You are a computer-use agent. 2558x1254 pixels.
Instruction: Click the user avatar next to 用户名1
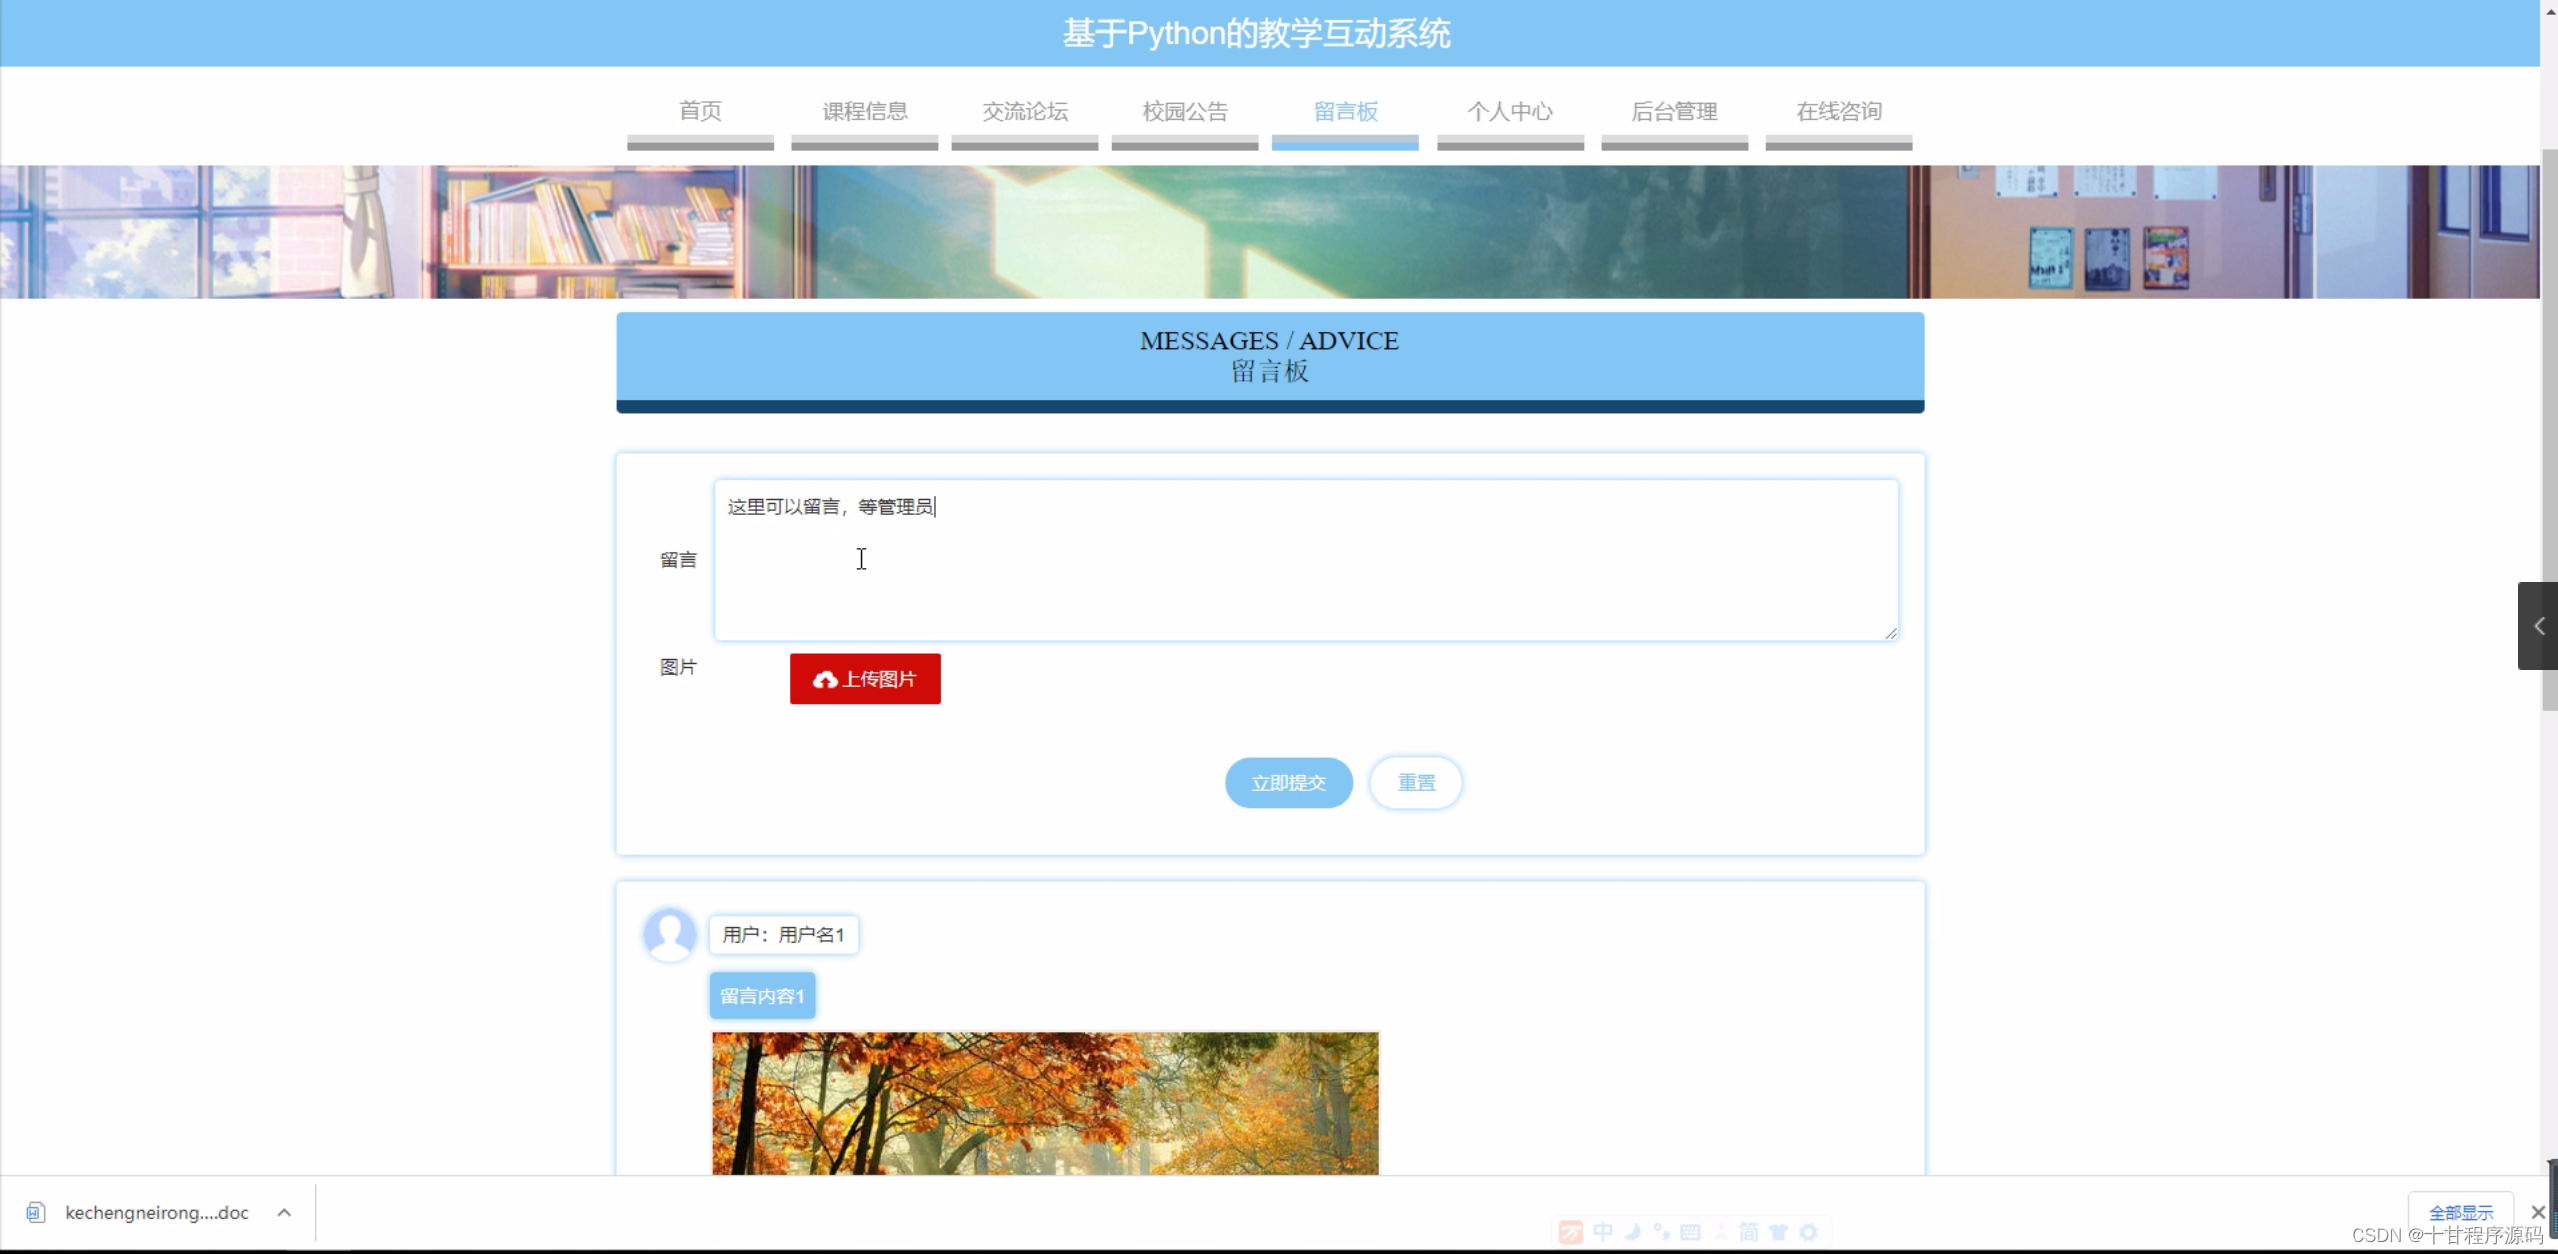tap(670, 933)
